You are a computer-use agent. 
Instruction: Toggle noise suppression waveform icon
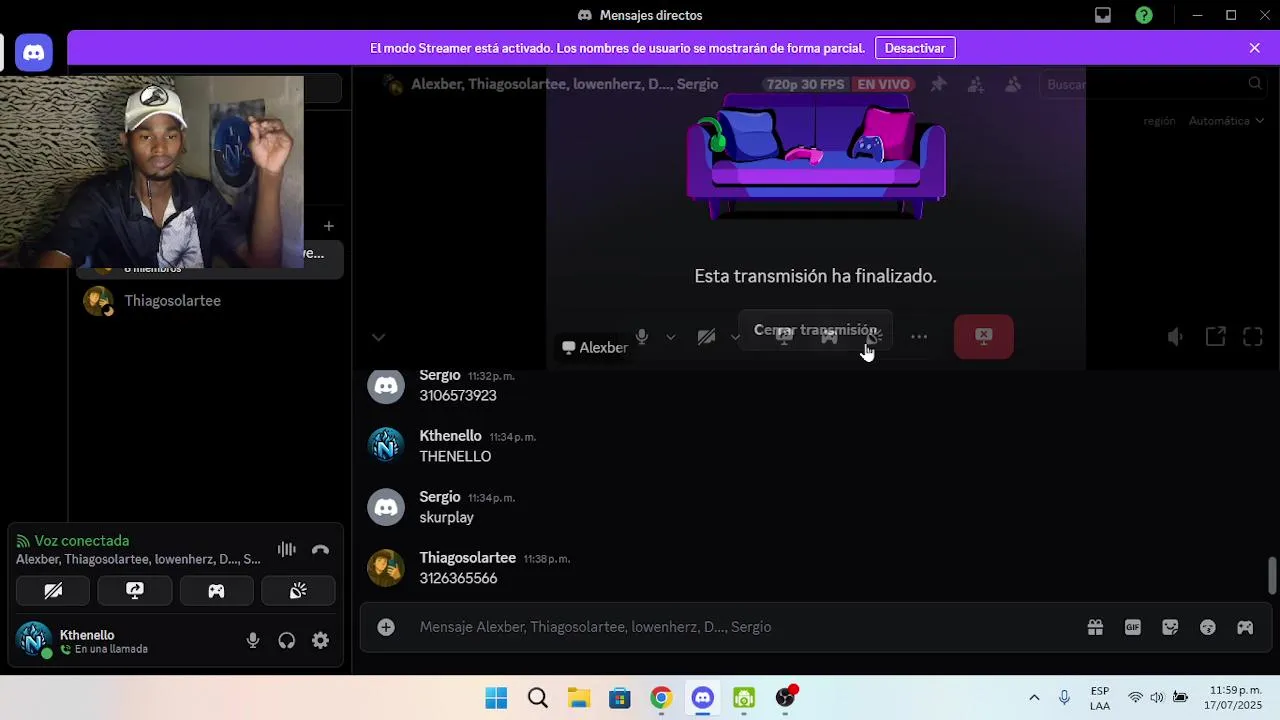286,549
